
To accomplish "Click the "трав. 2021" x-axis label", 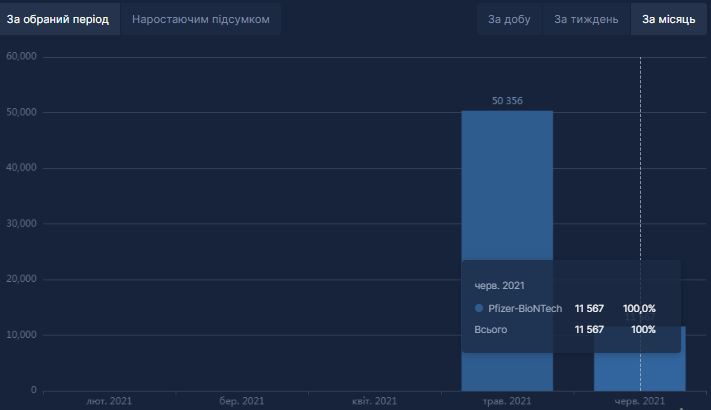I will point(507,401).
